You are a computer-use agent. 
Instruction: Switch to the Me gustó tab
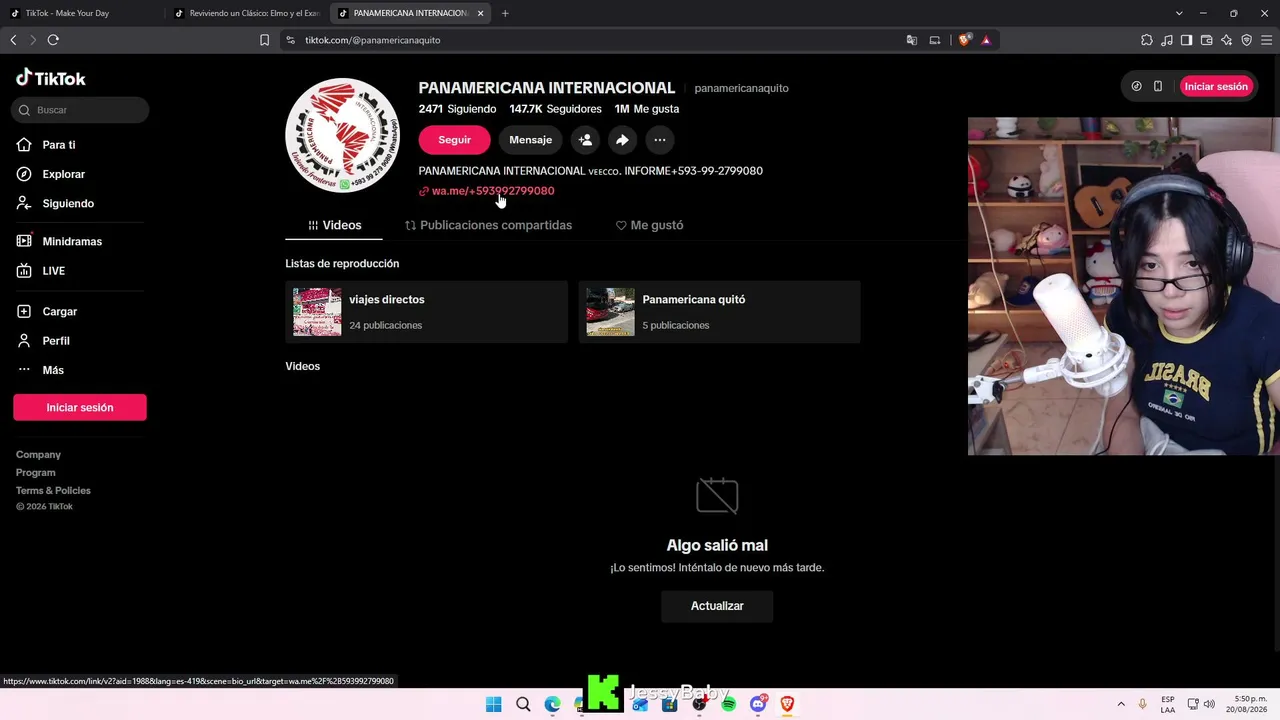coord(649,226)
